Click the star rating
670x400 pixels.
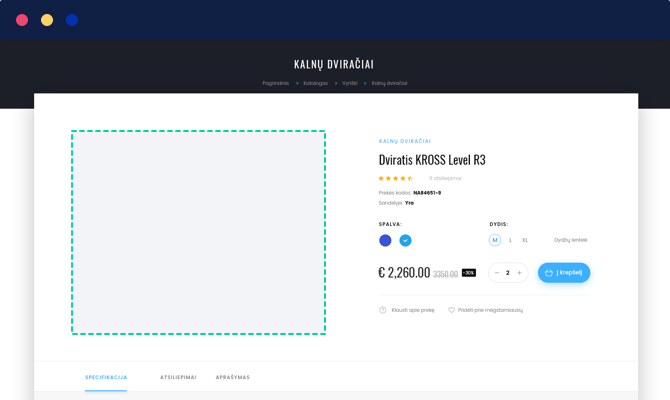click(x=396, y=178)
